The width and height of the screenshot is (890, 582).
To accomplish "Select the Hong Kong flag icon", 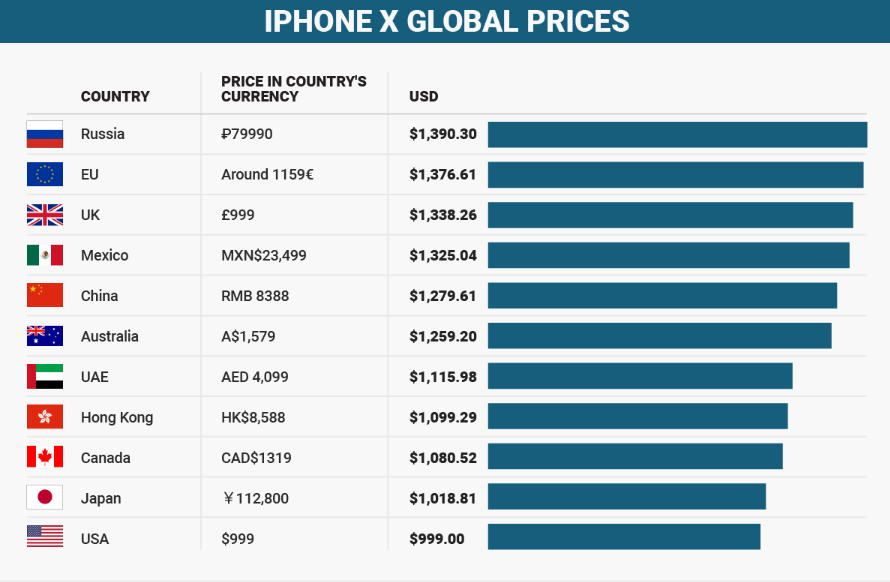I will coord(45,417).
